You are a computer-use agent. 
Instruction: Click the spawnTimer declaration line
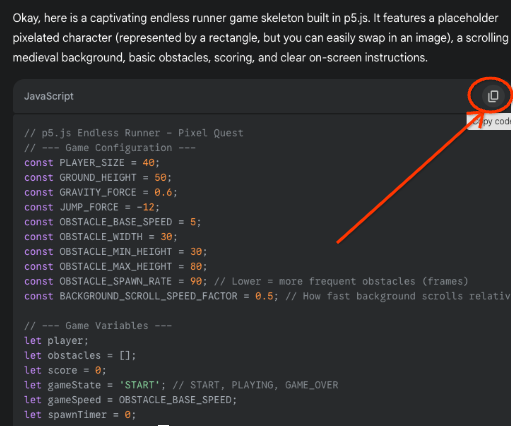(80, 415)
